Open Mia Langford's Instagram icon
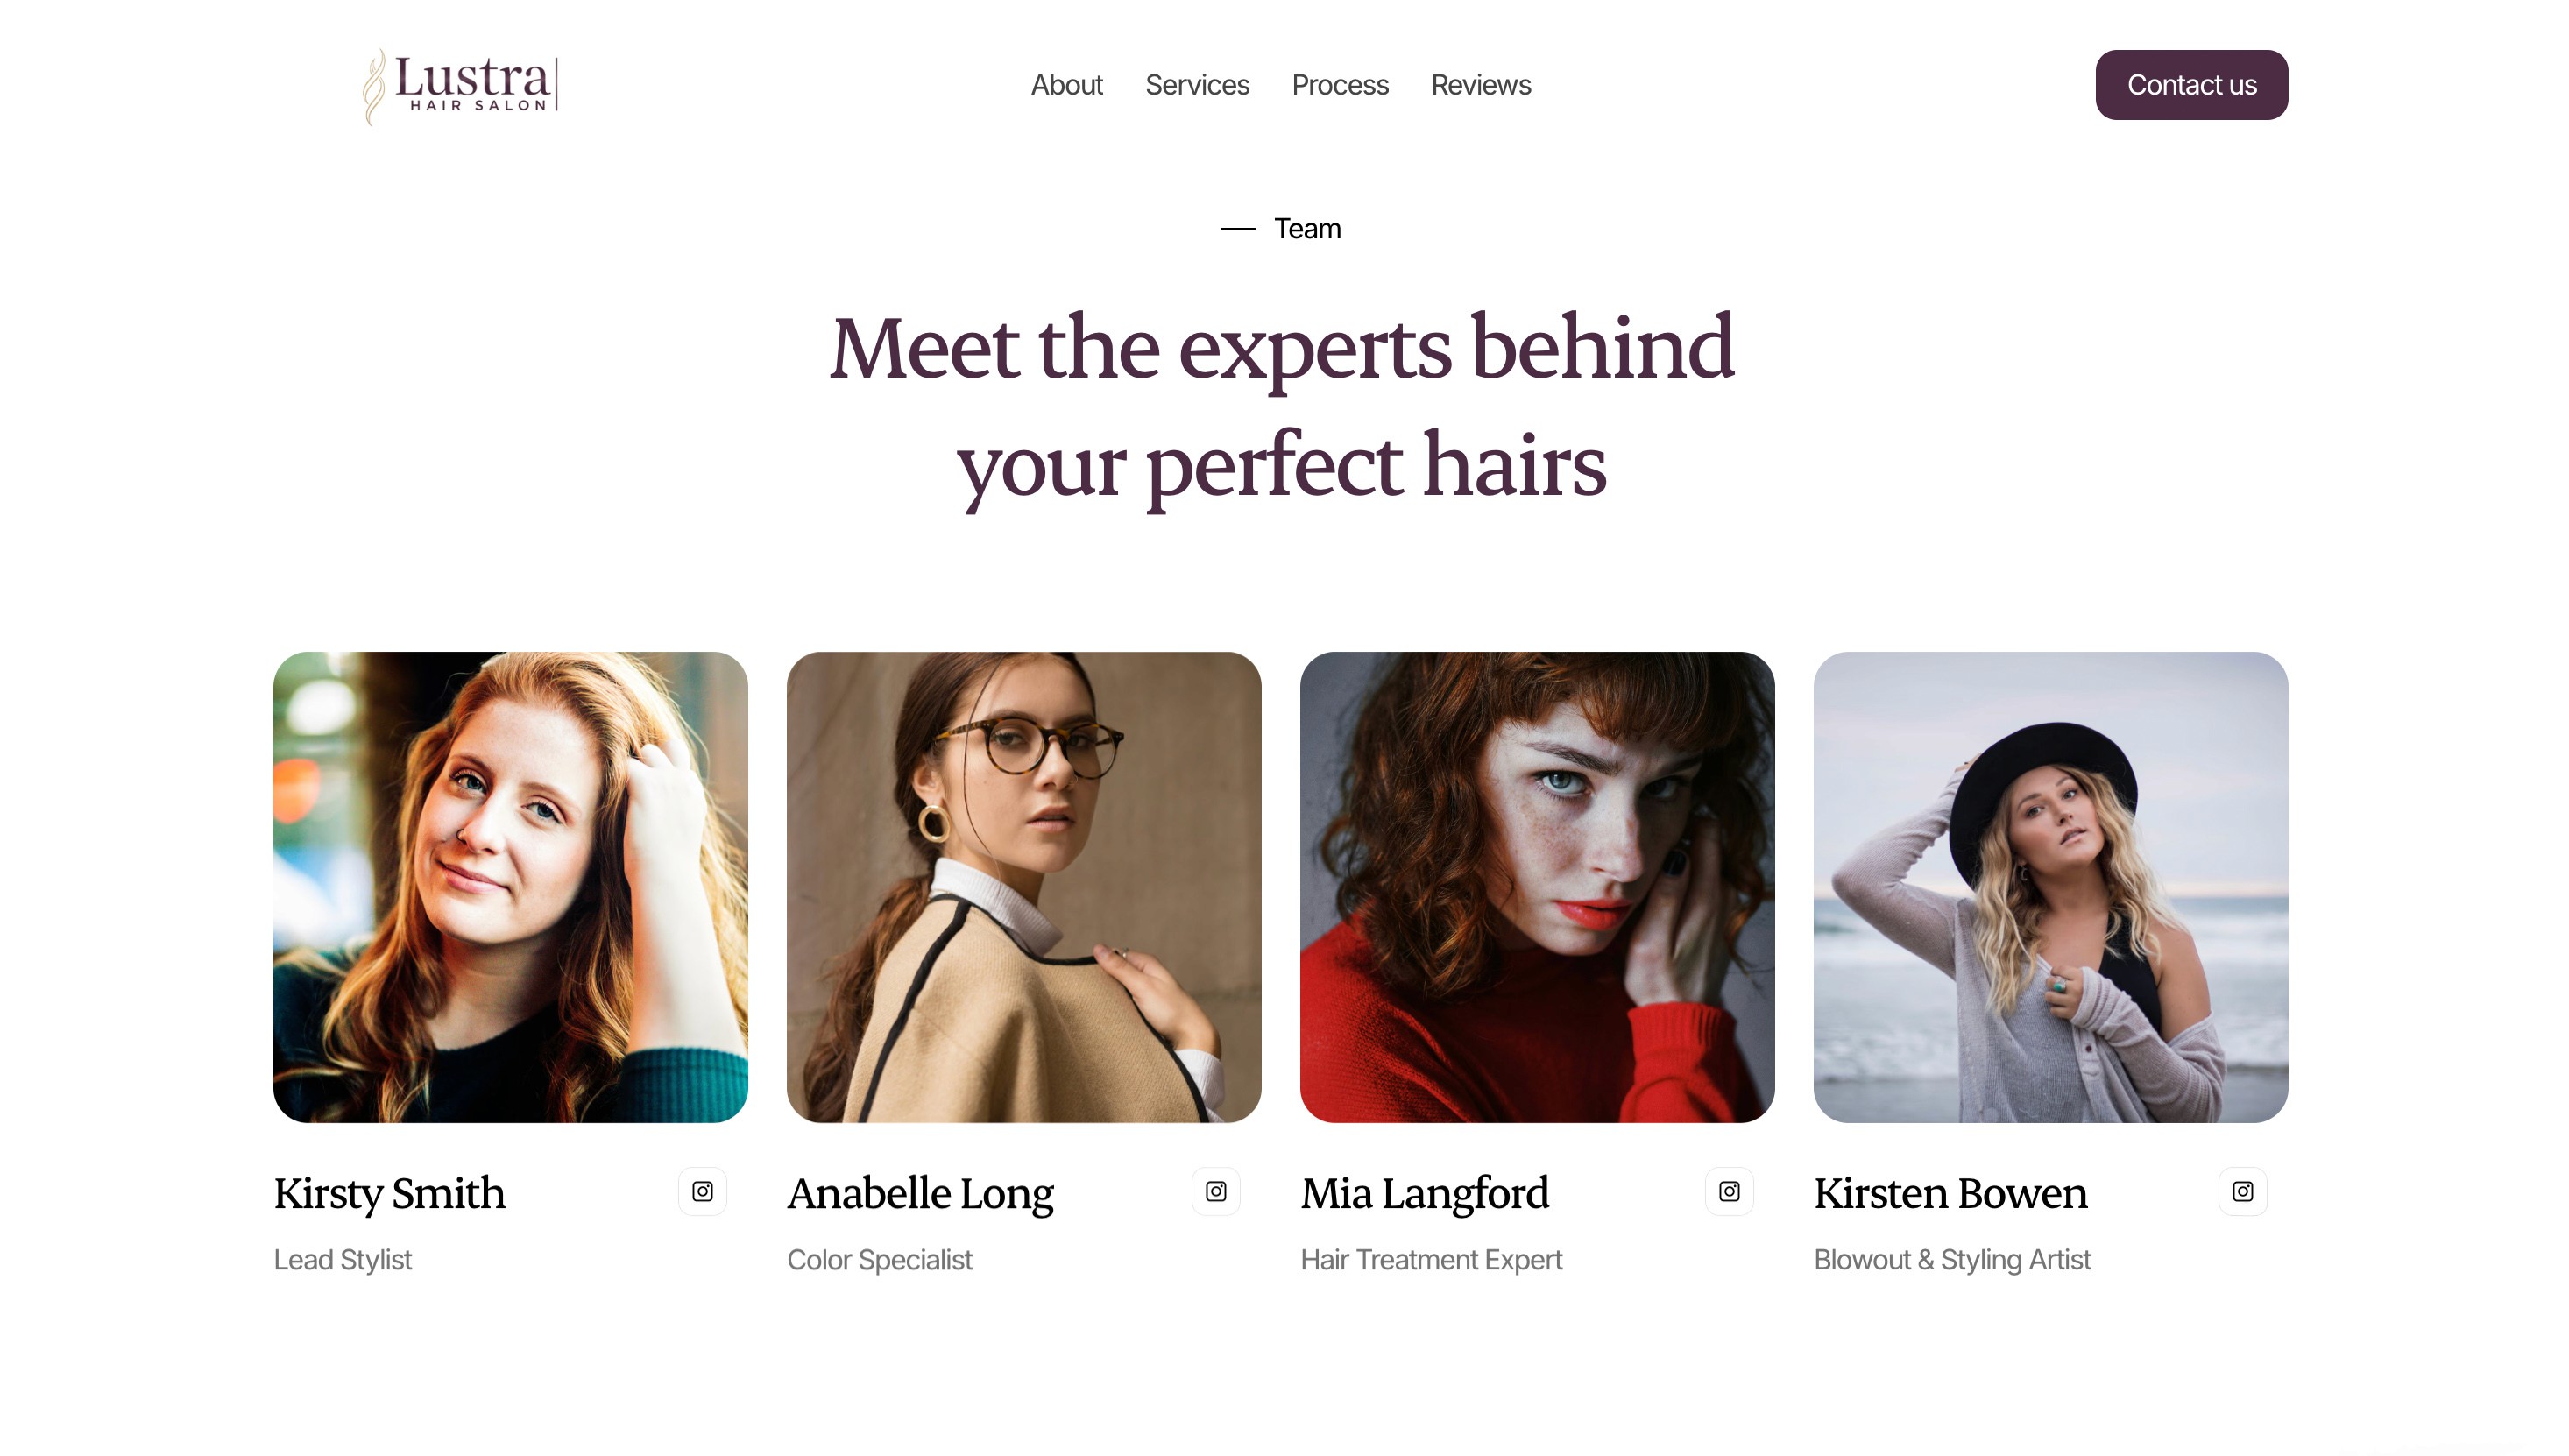The image size is (2569, 1456). point(1729,1191)
